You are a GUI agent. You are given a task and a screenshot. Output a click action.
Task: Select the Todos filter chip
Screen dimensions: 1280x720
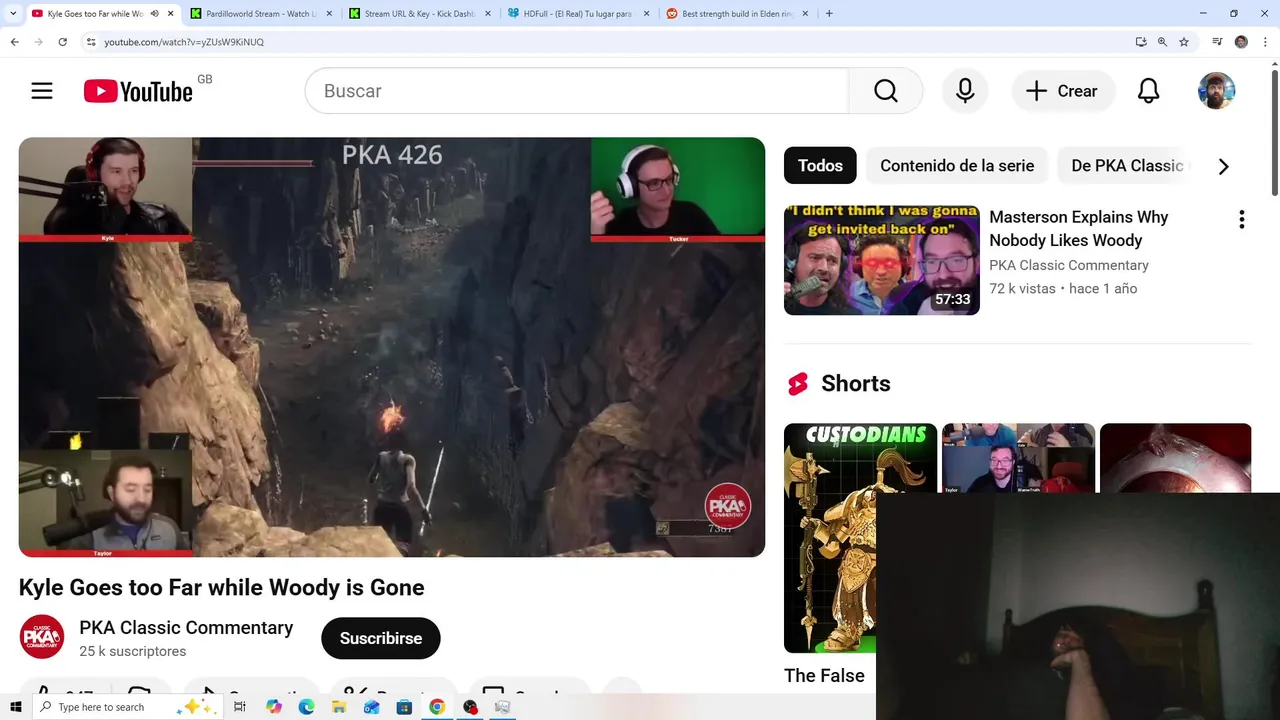[x=820, y=166]
